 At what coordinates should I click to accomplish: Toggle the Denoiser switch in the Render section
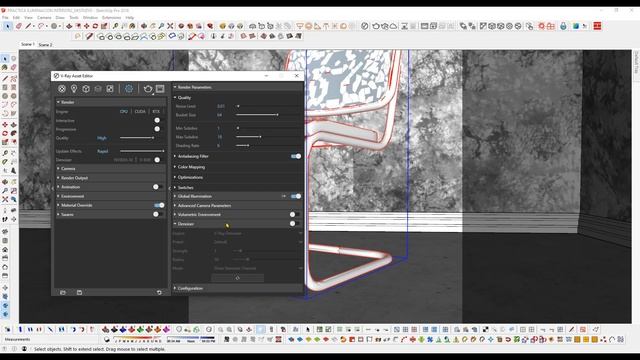tap(158, 160)
